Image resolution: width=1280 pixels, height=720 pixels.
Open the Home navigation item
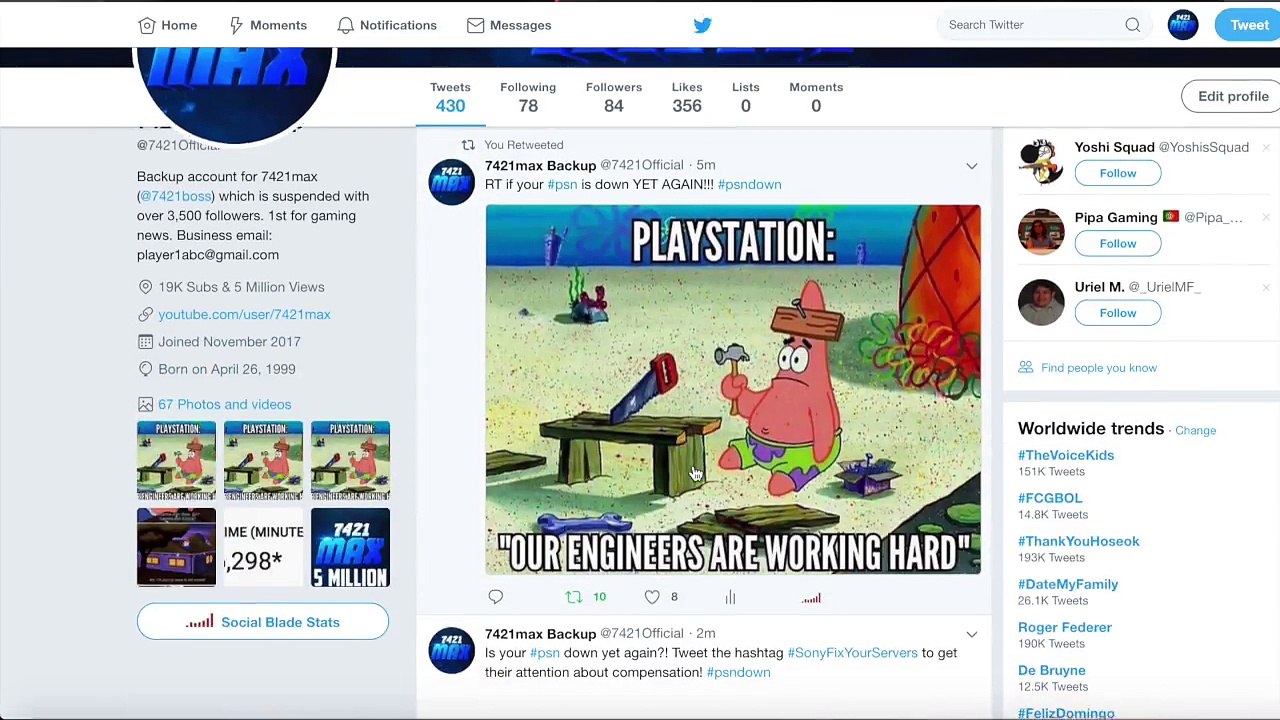pos(167,25)
